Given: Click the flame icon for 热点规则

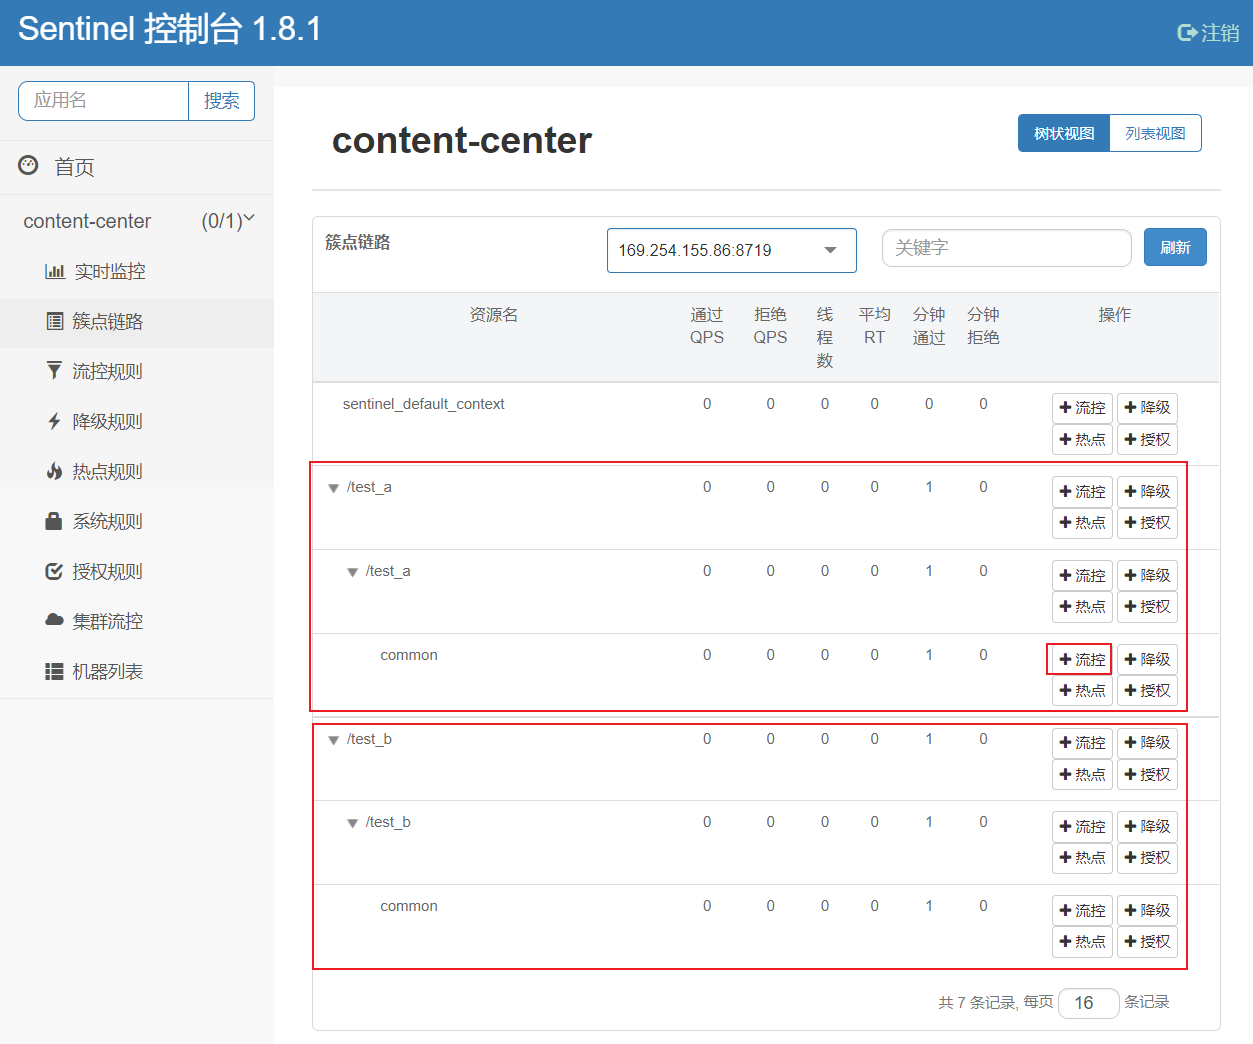Looking at the screenshot, I should [x=54, y=471].
